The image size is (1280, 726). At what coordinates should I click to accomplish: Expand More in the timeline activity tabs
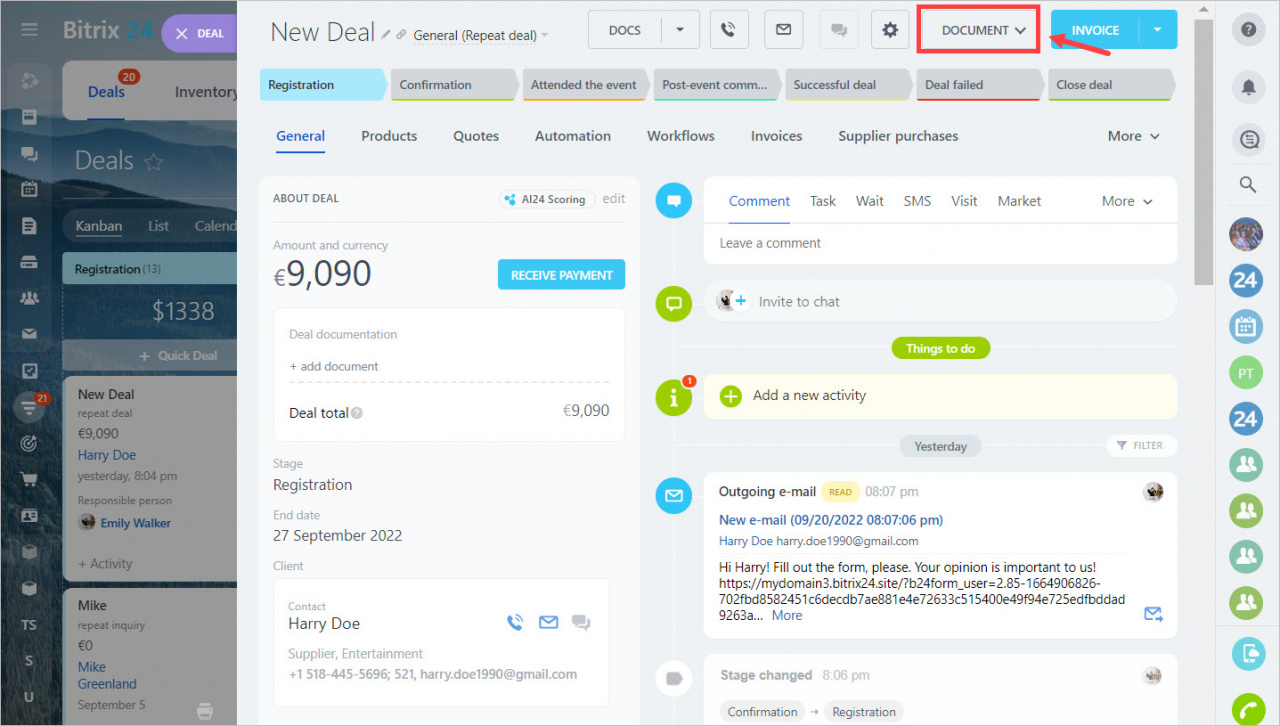click(1127, 201)
